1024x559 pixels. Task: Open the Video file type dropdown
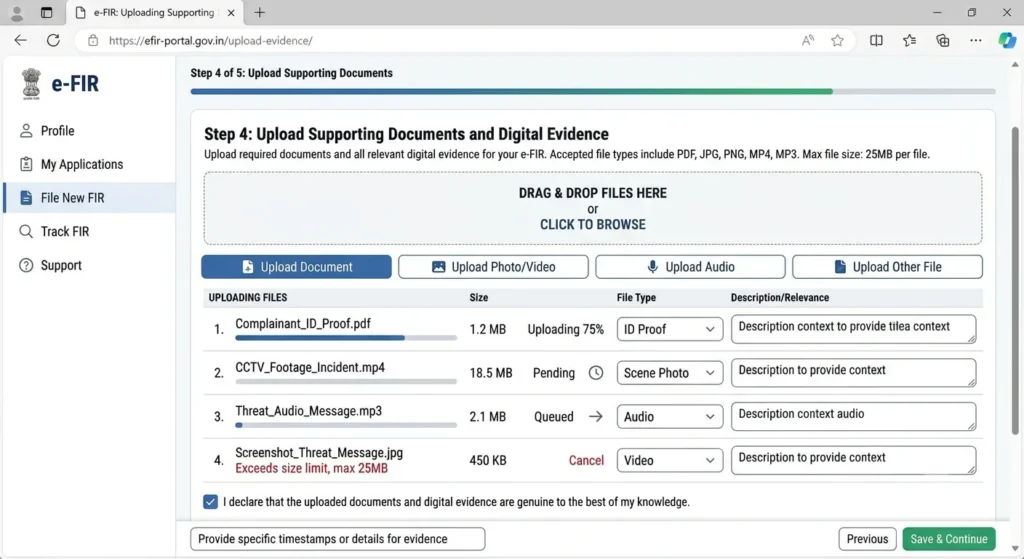tap(669, 460)
